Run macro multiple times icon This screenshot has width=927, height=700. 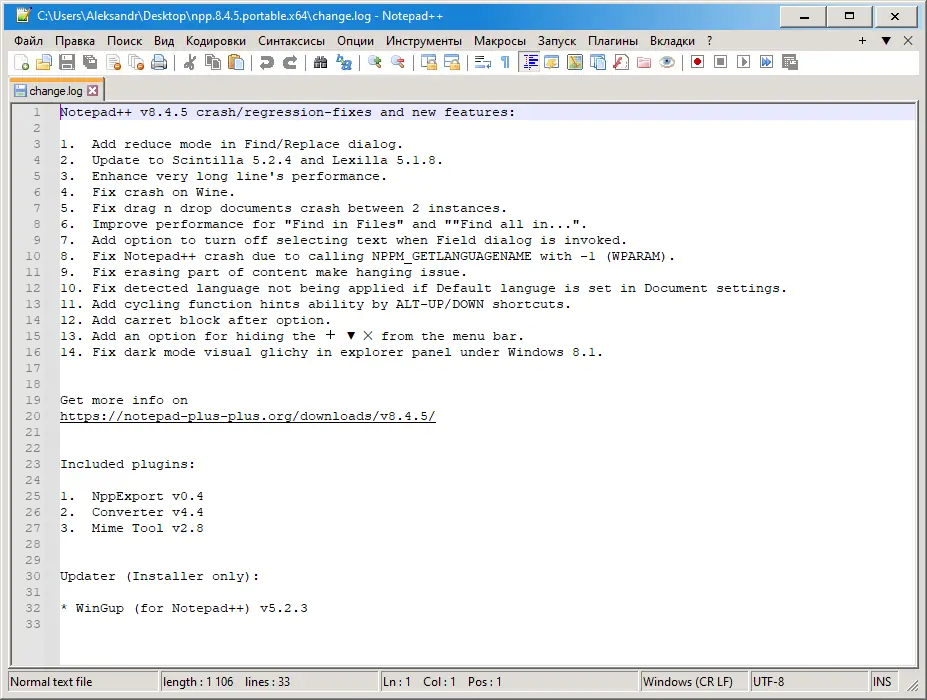[766, 62]
